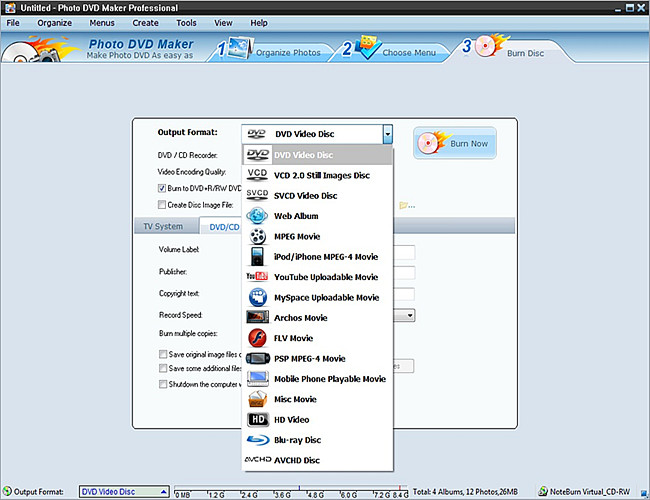650x500 pixels.
Task: Pick the SVCD logo icon in list
Action: [257, 195]
